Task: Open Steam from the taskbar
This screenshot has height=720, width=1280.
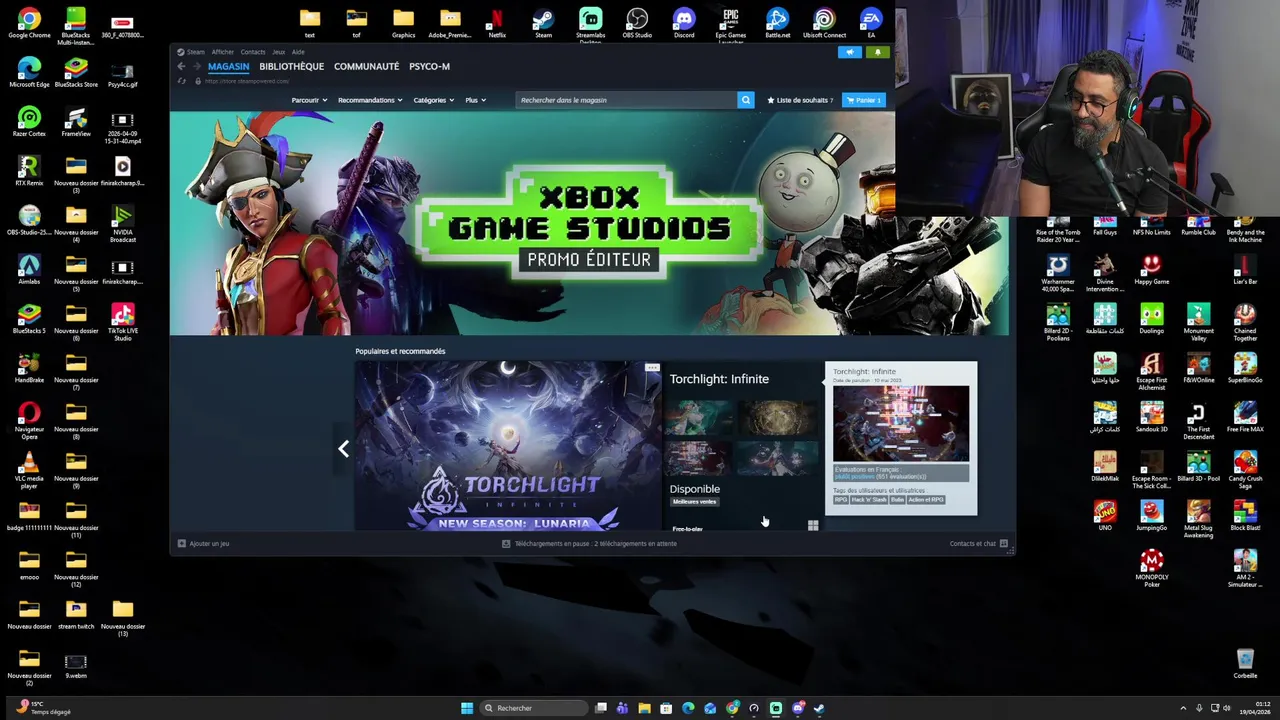Action: click(819, 708)
